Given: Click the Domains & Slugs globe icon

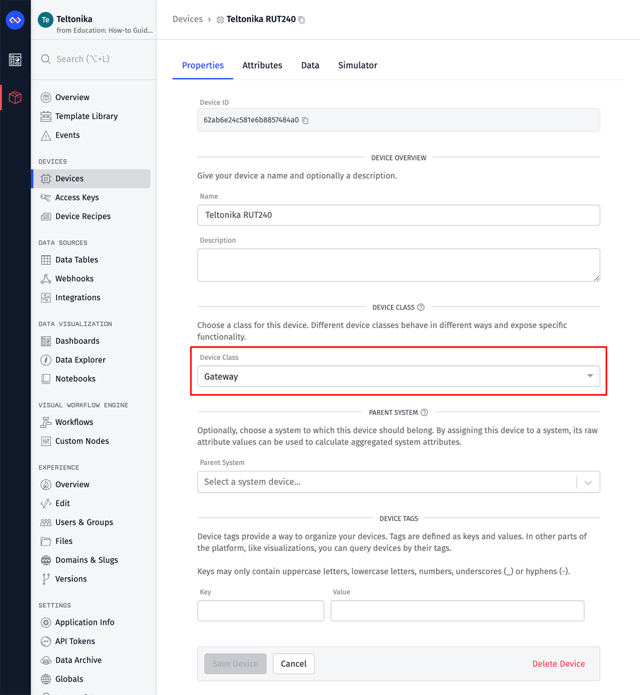Looking at the screenshot, I should pyautogui.click(x=46, y=560).
